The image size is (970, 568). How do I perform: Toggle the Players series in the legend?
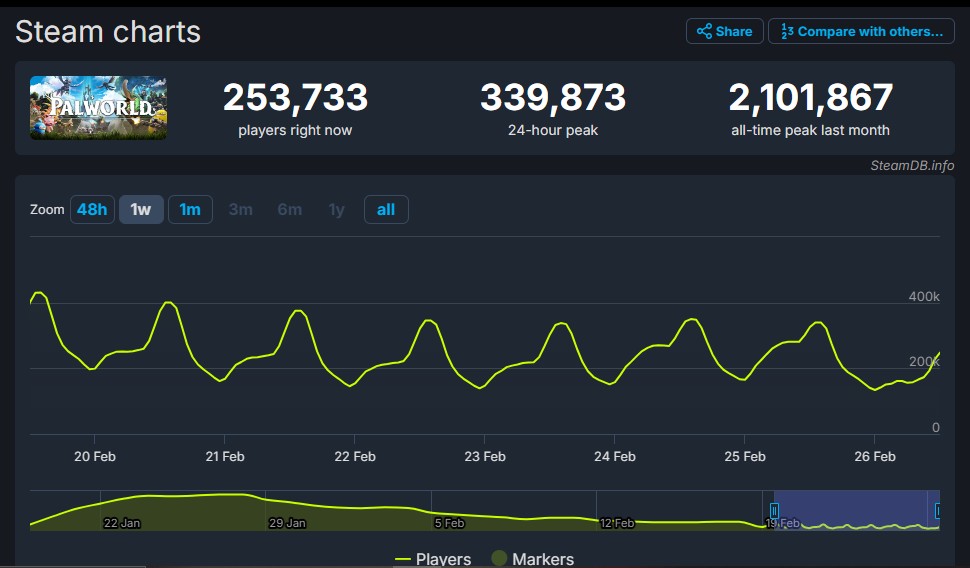point(433,559)
